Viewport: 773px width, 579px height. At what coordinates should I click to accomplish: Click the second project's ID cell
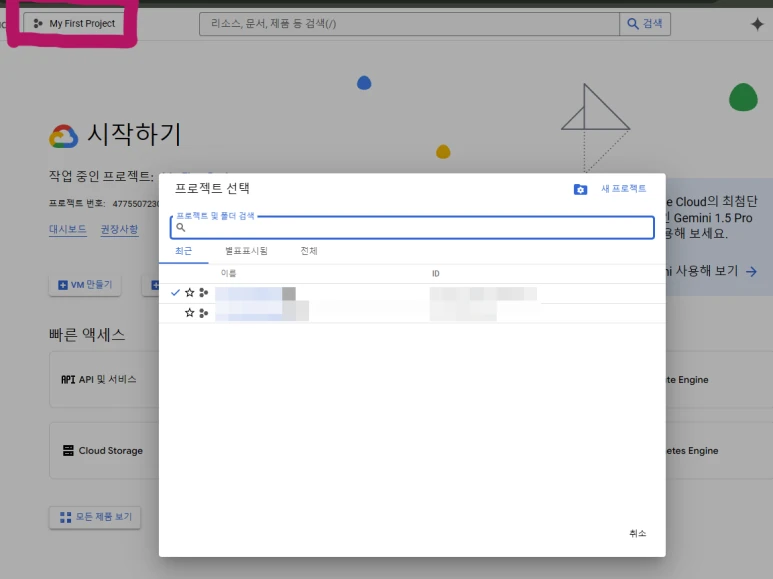pos(463,312)
